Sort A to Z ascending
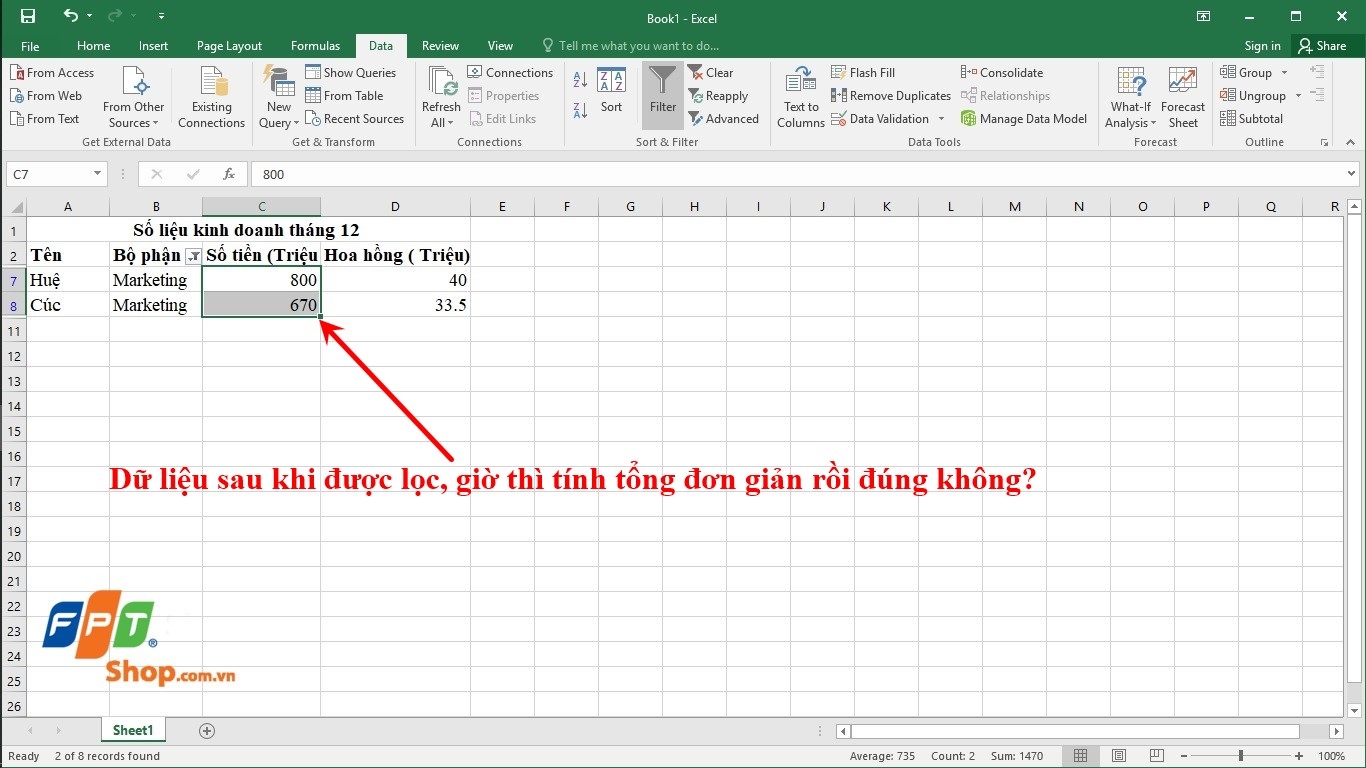This screenshot has width=1366, height=768. click(581, 81)
